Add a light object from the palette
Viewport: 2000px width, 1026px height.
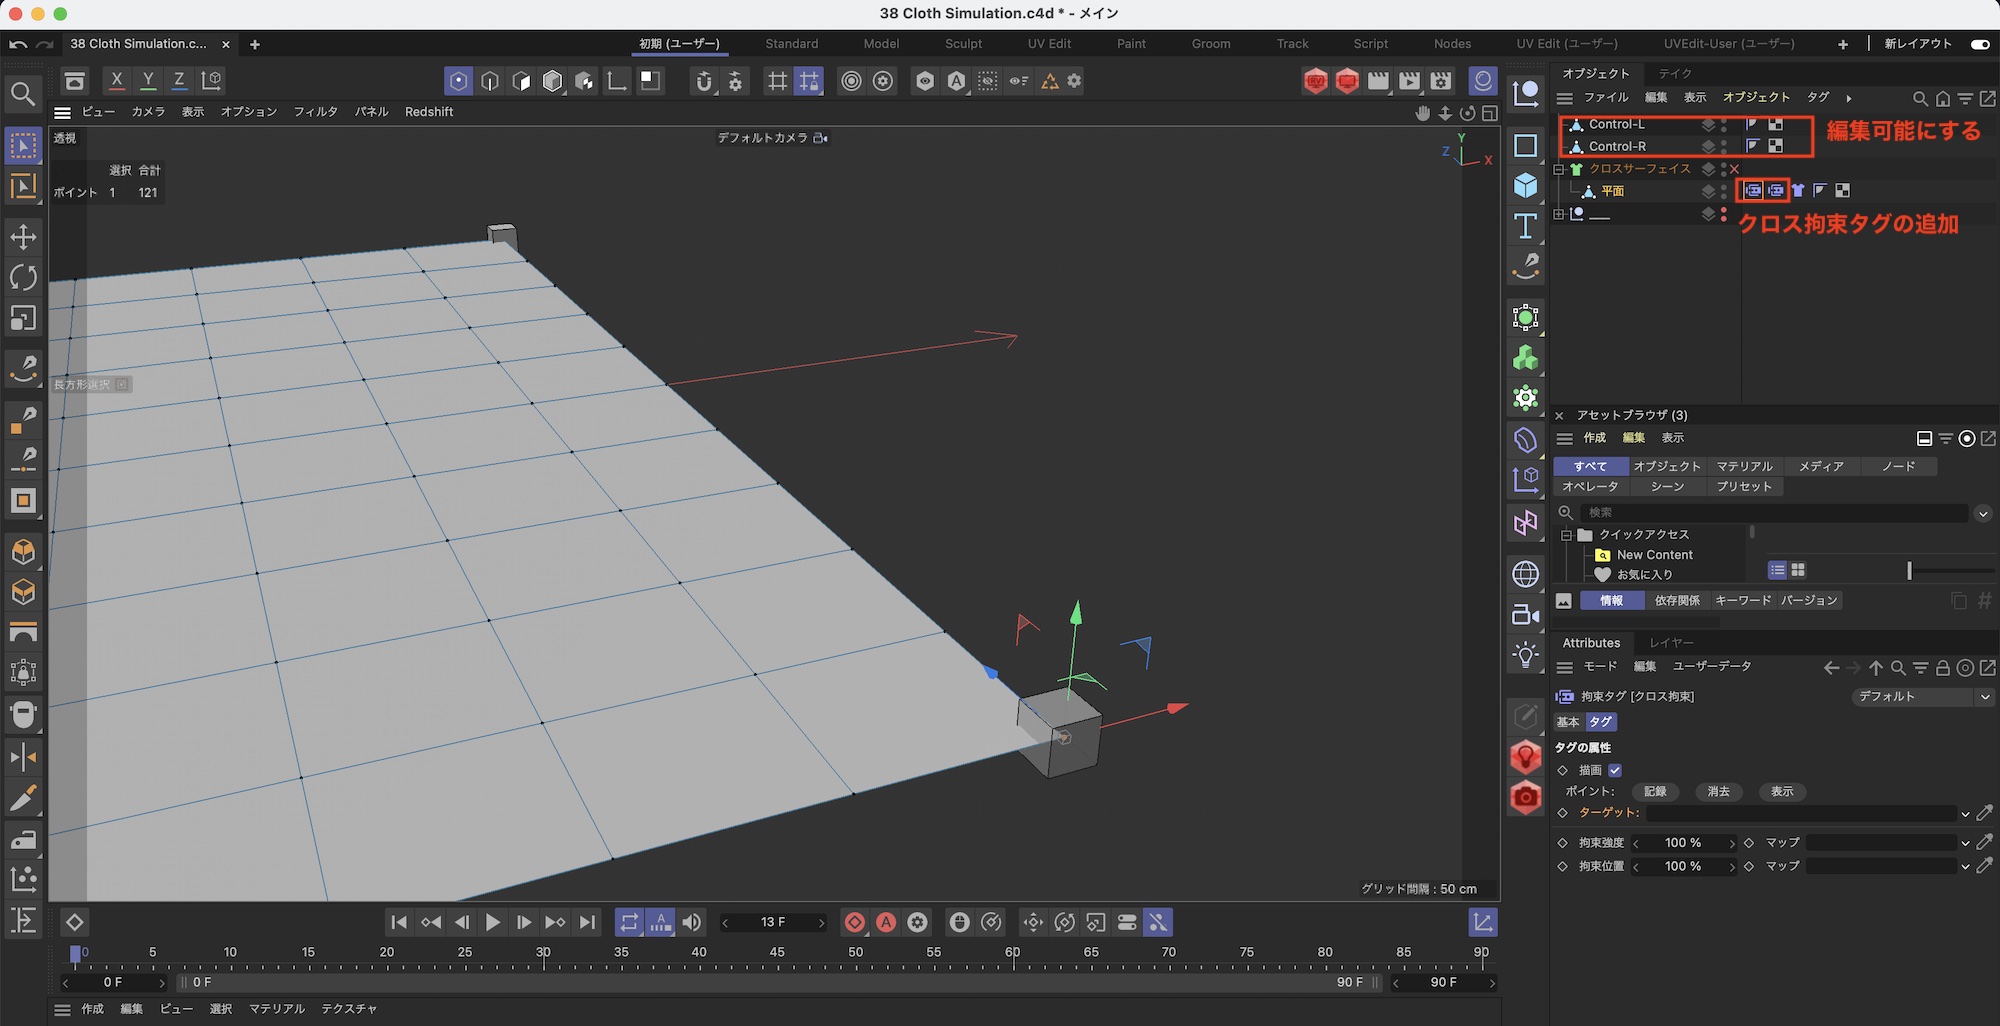(1525, 655)
